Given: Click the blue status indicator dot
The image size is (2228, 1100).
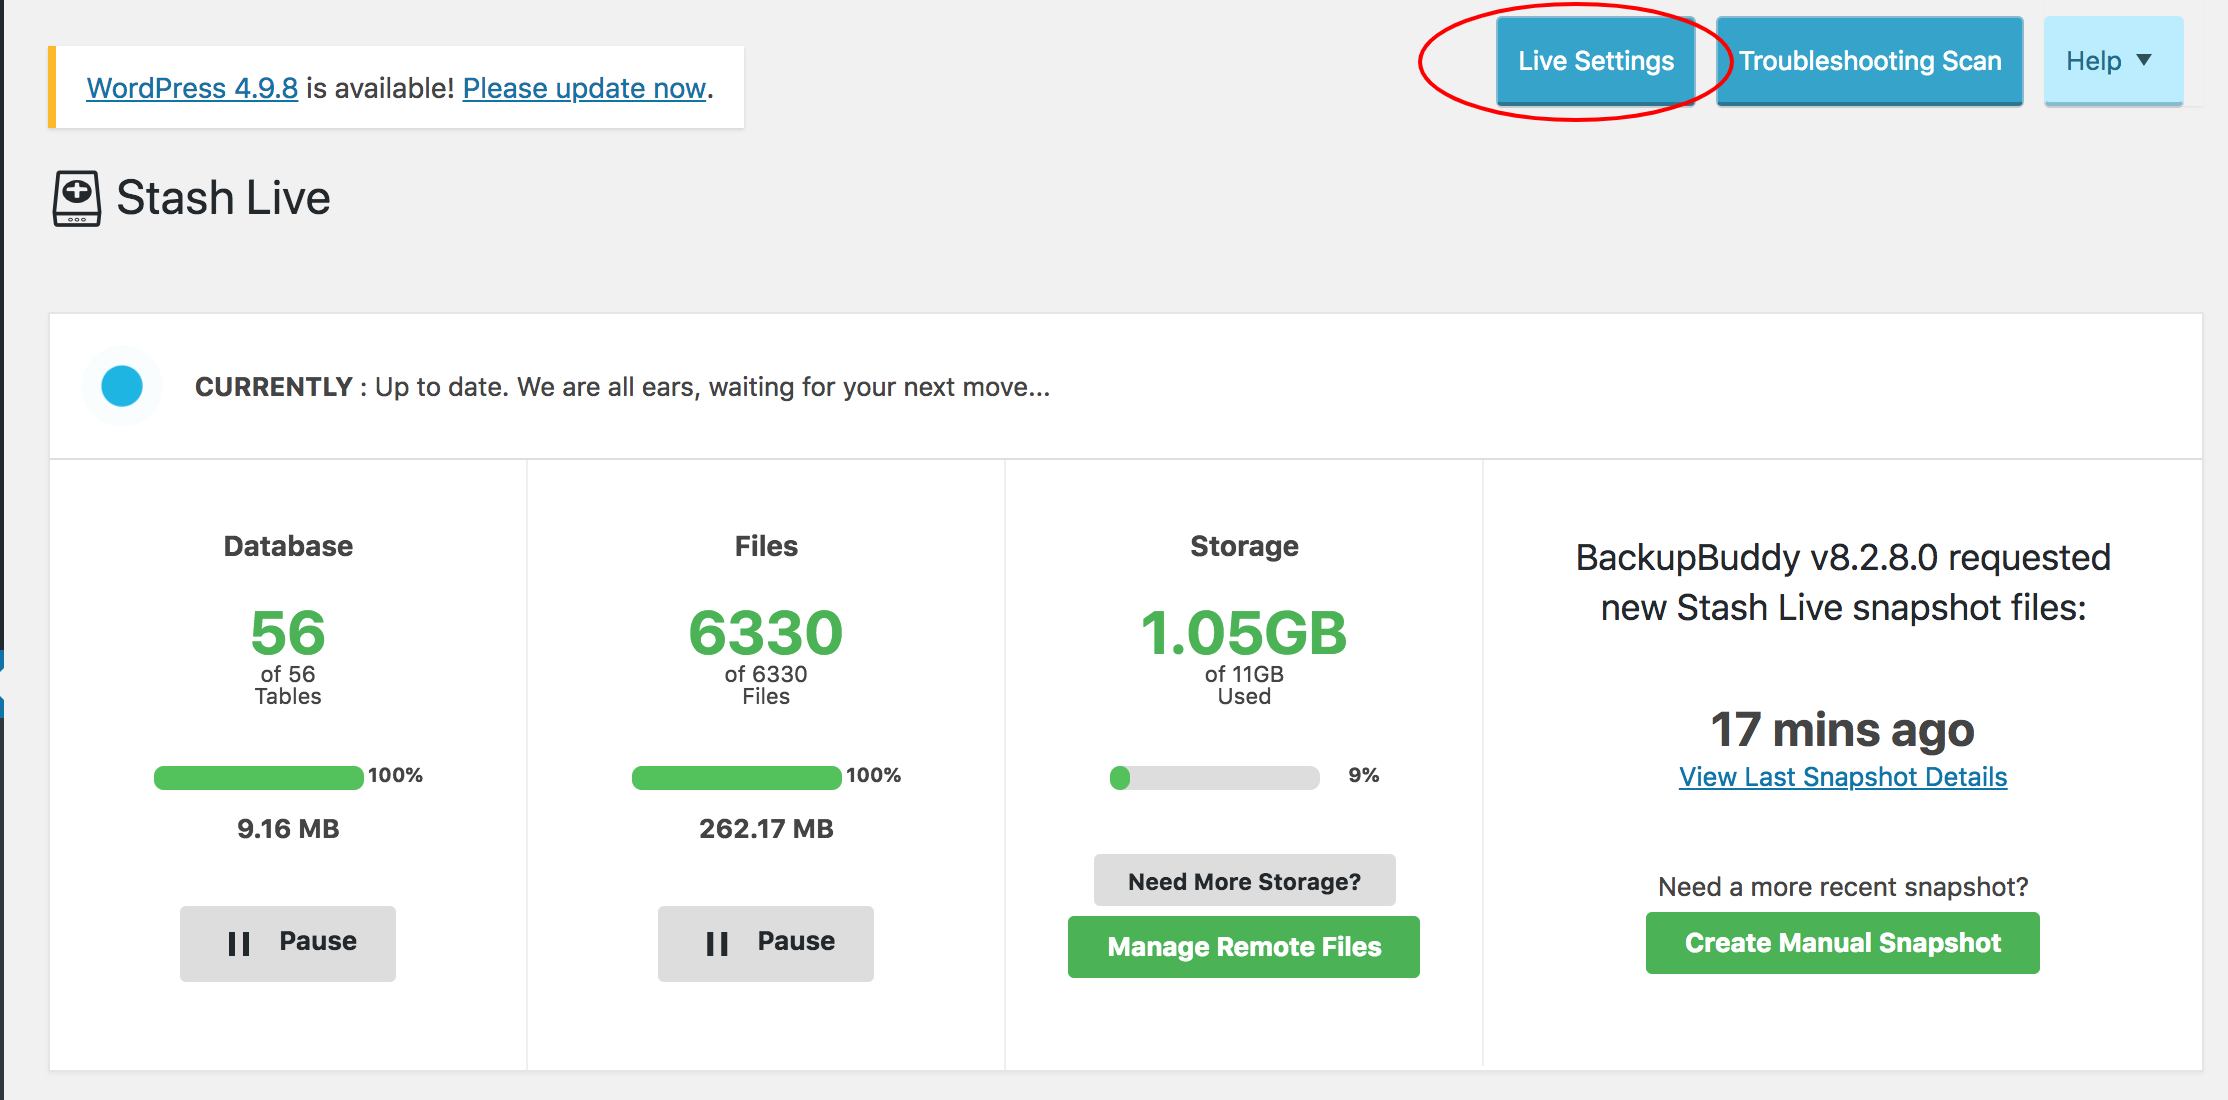Looking at the screenshot, I should click(122, 386).
